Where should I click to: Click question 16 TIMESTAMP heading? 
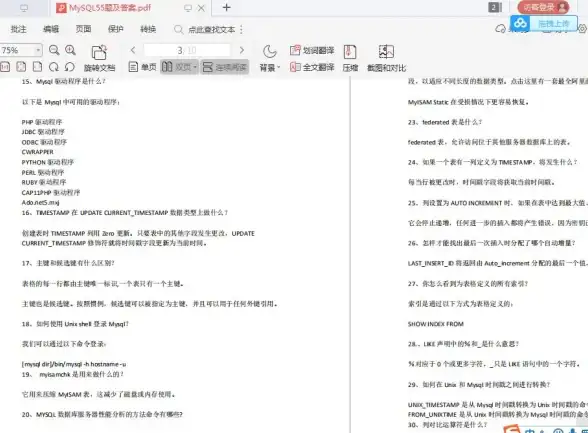[125, 213]
